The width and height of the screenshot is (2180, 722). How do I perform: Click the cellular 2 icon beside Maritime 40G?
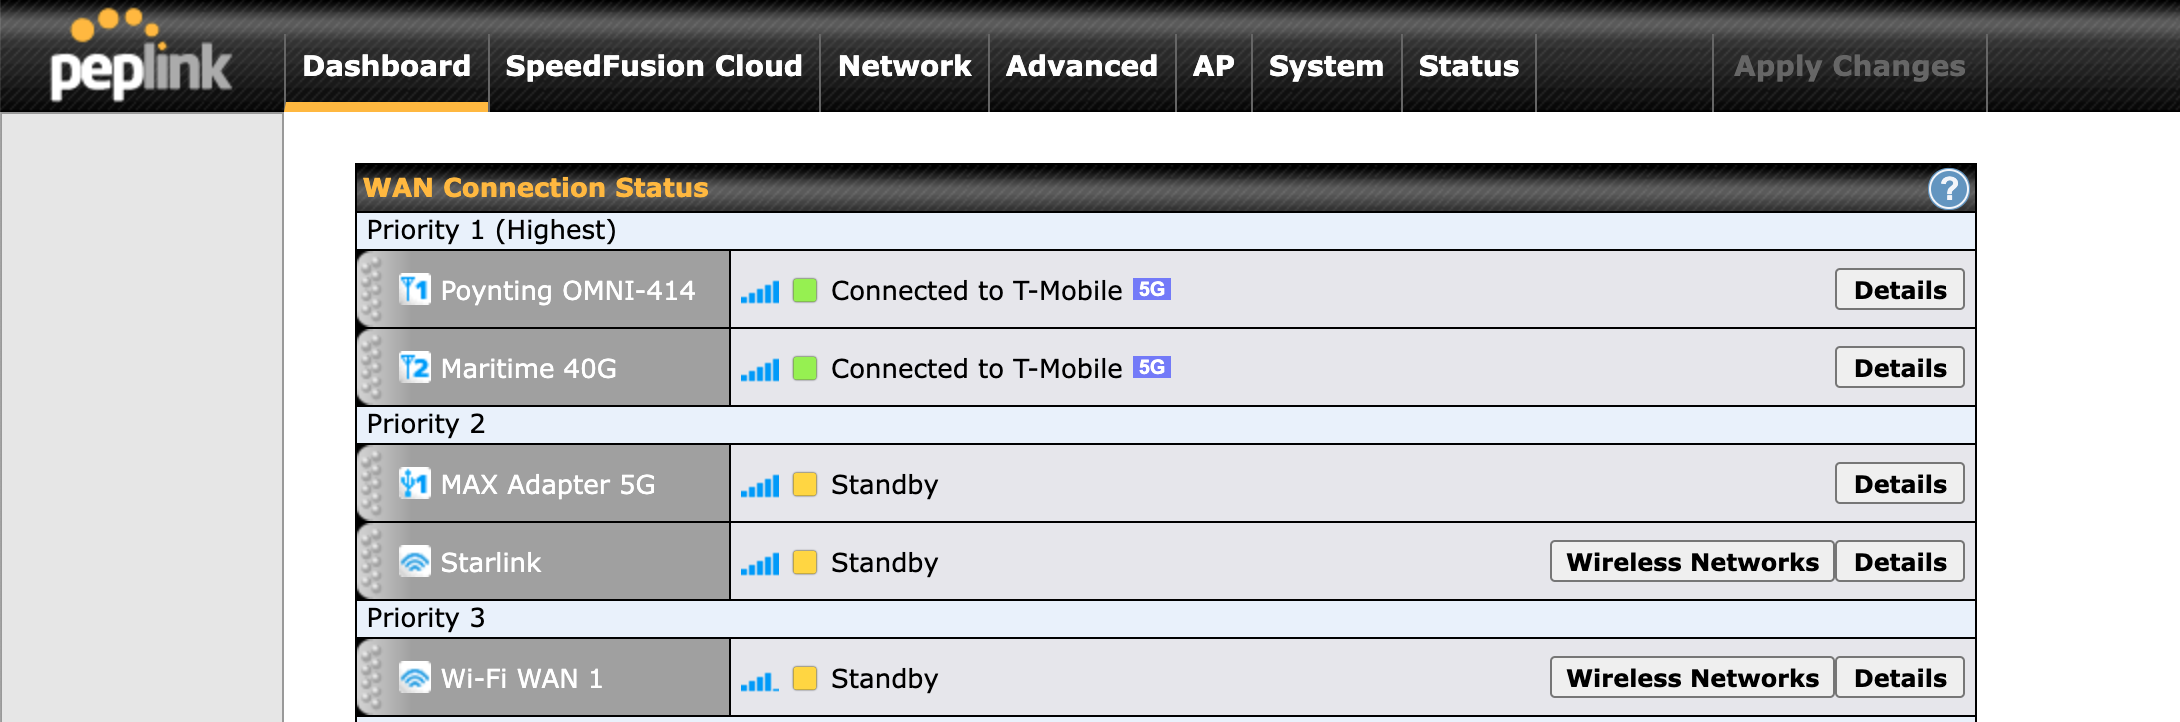point(415,367)
